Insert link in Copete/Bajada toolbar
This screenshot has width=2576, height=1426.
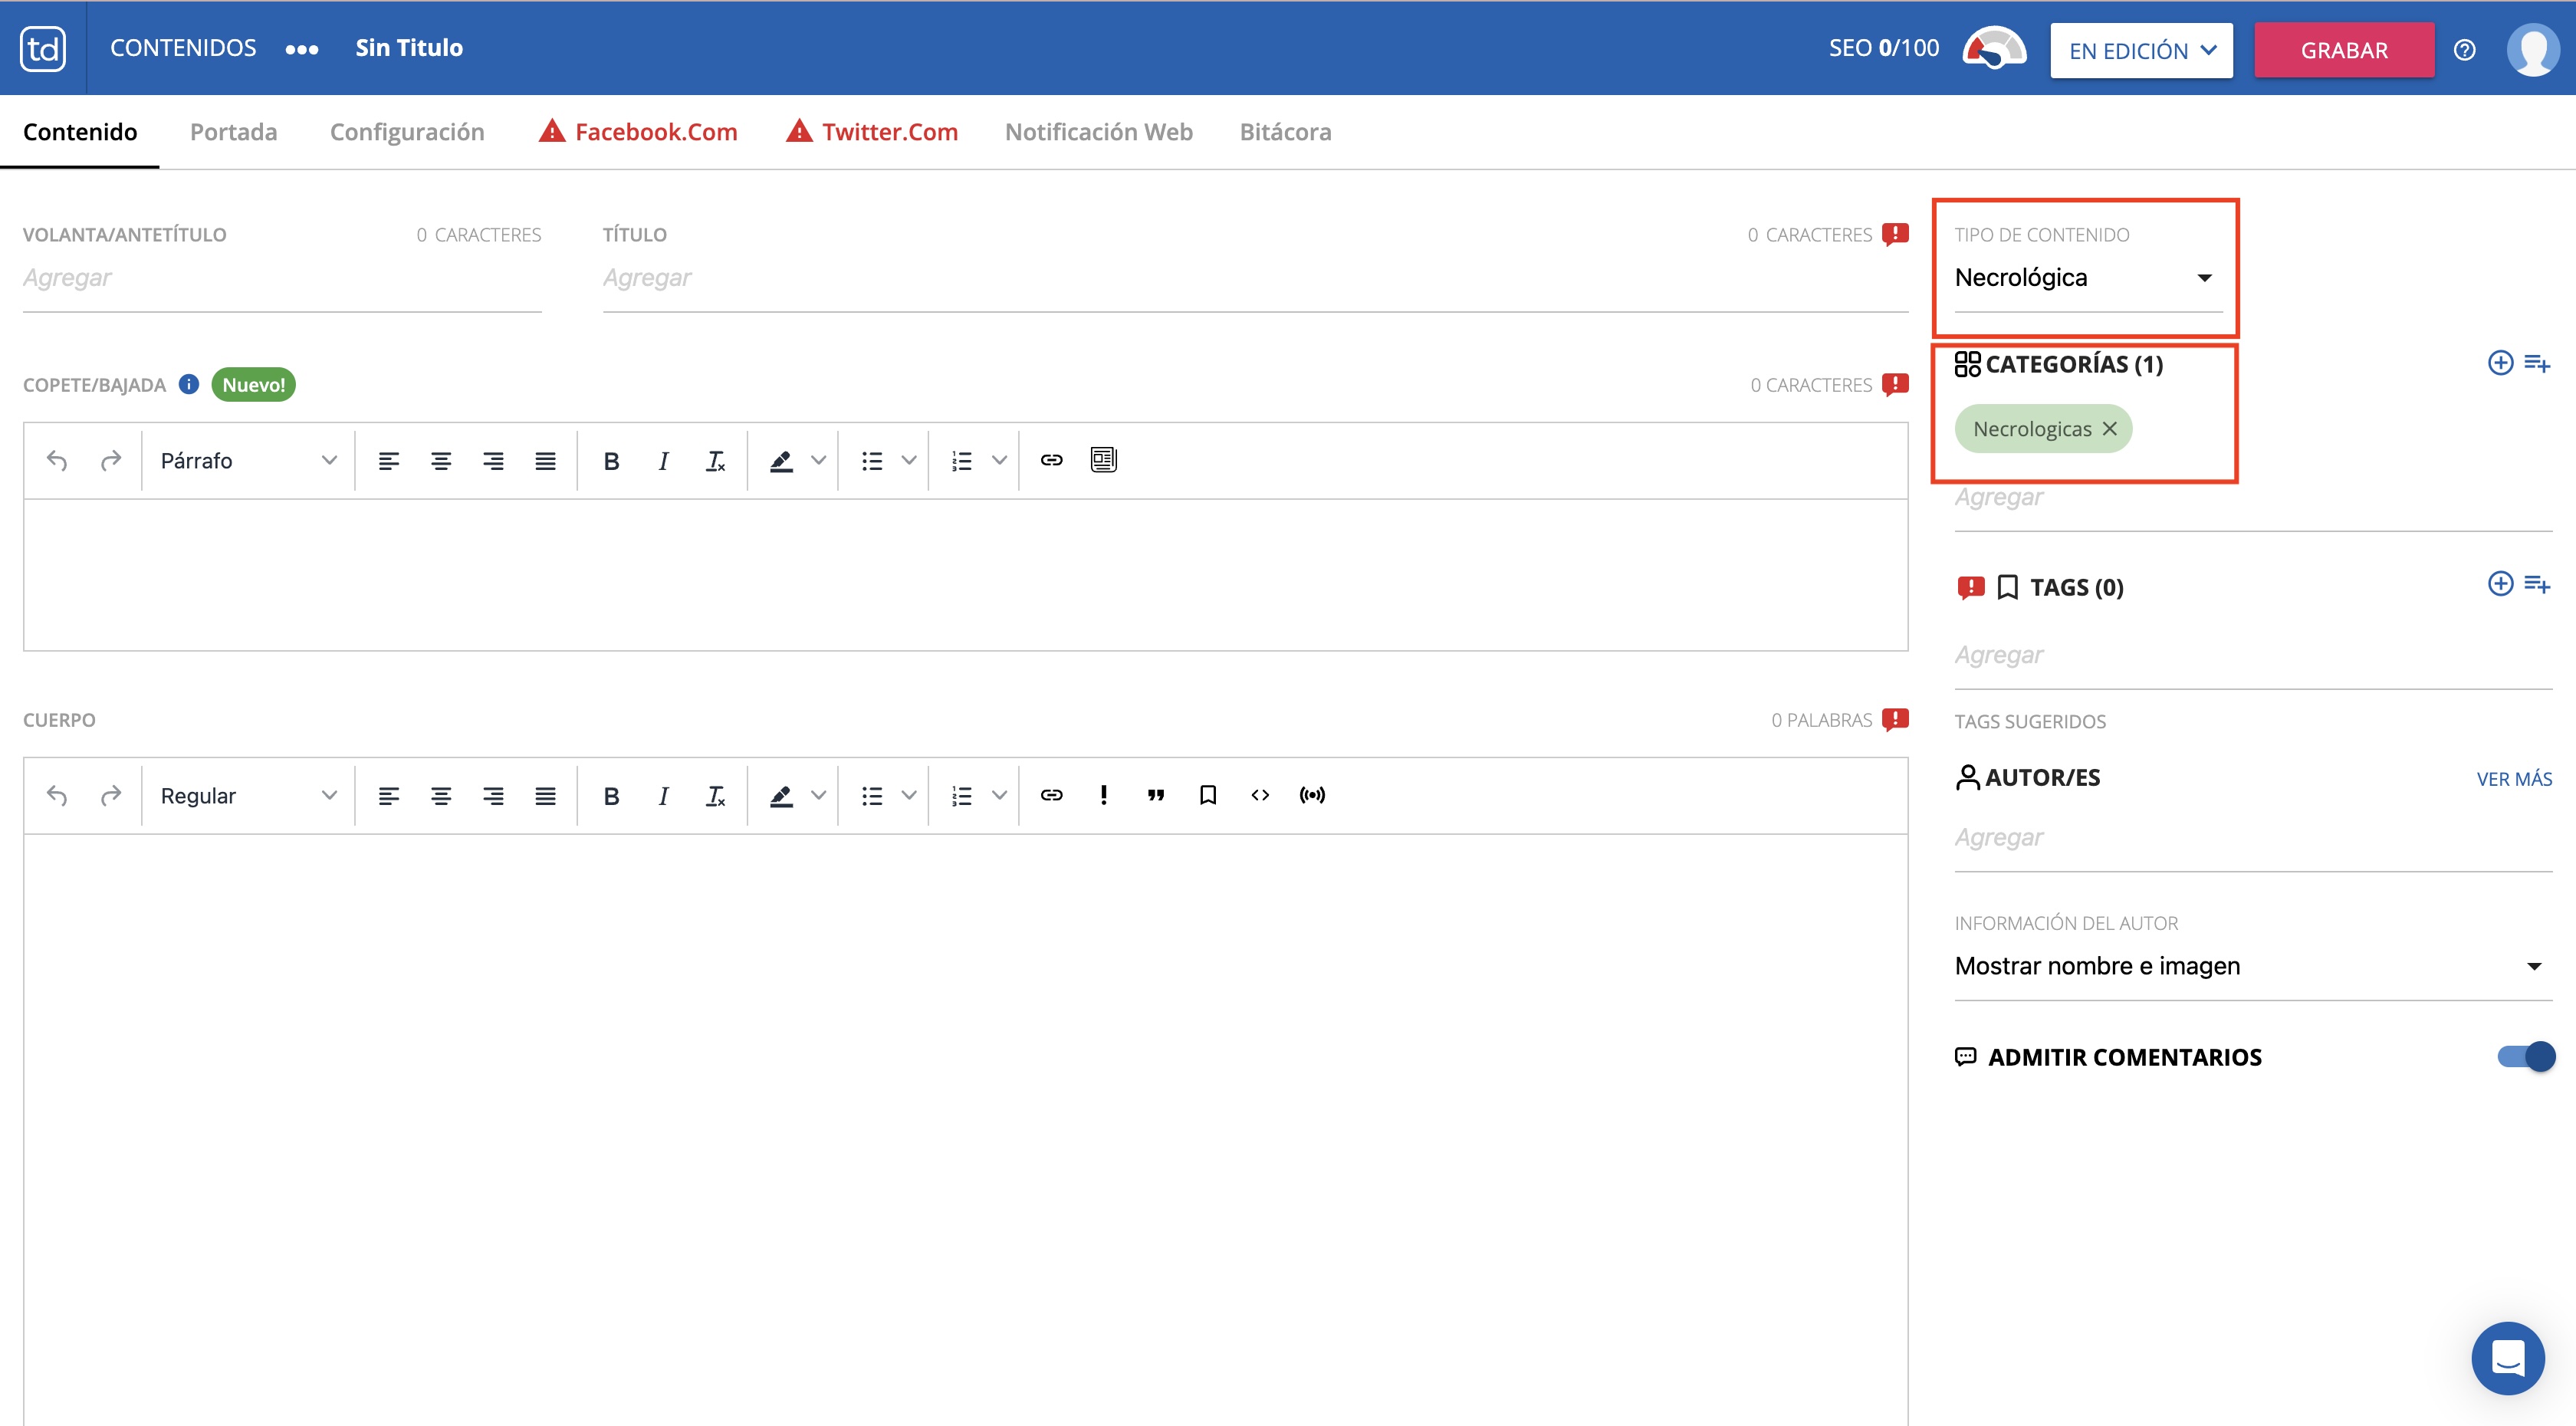pyautogui.click(x=1051, y=460)
